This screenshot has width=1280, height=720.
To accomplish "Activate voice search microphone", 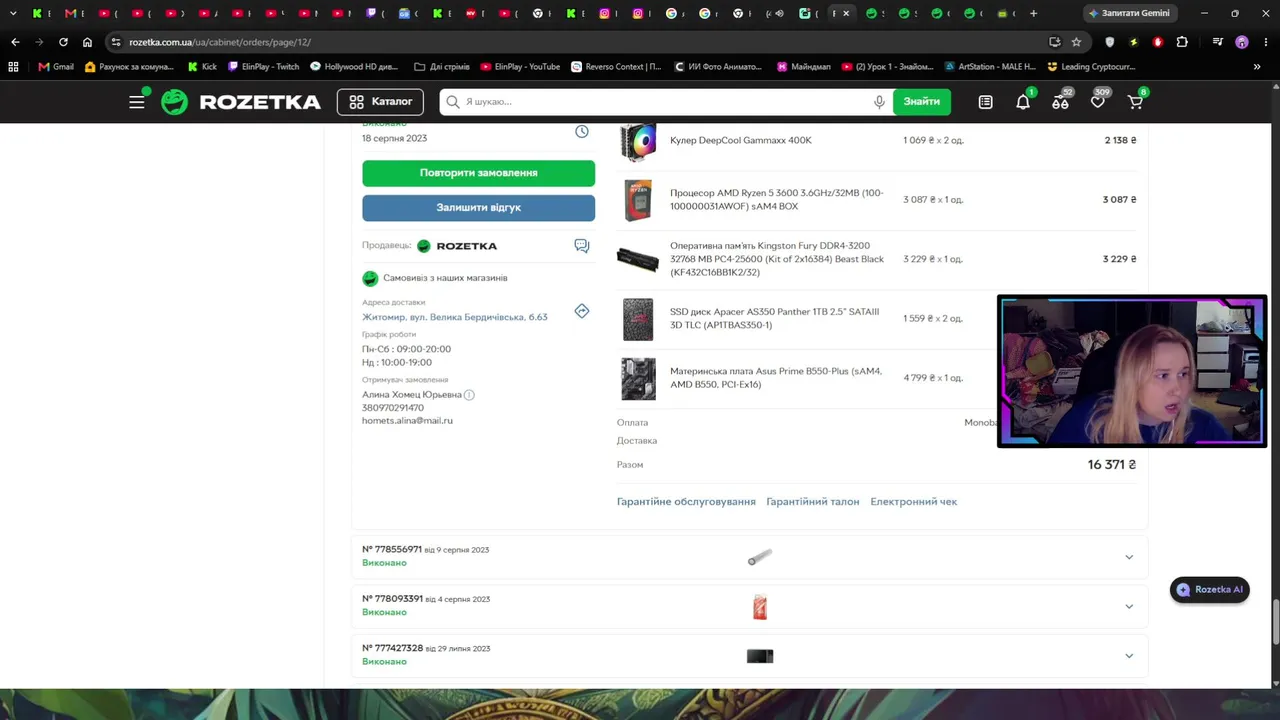I will click(x=879, y=102).
